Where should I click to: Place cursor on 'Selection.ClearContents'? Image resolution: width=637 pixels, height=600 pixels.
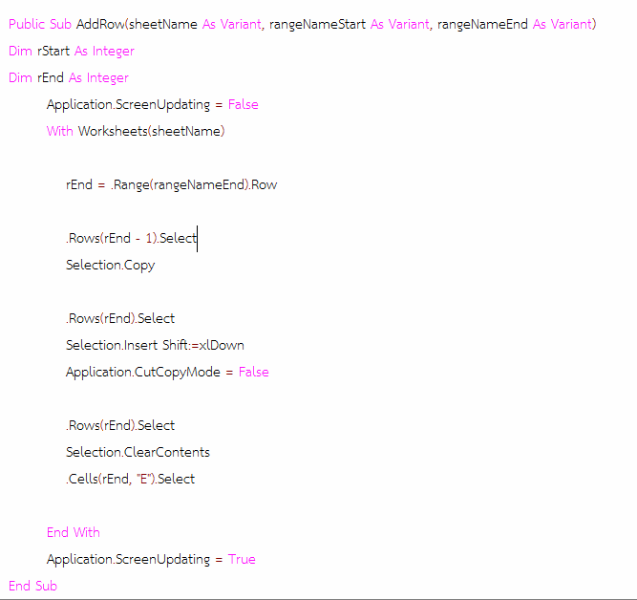click(x=137, y=452)
